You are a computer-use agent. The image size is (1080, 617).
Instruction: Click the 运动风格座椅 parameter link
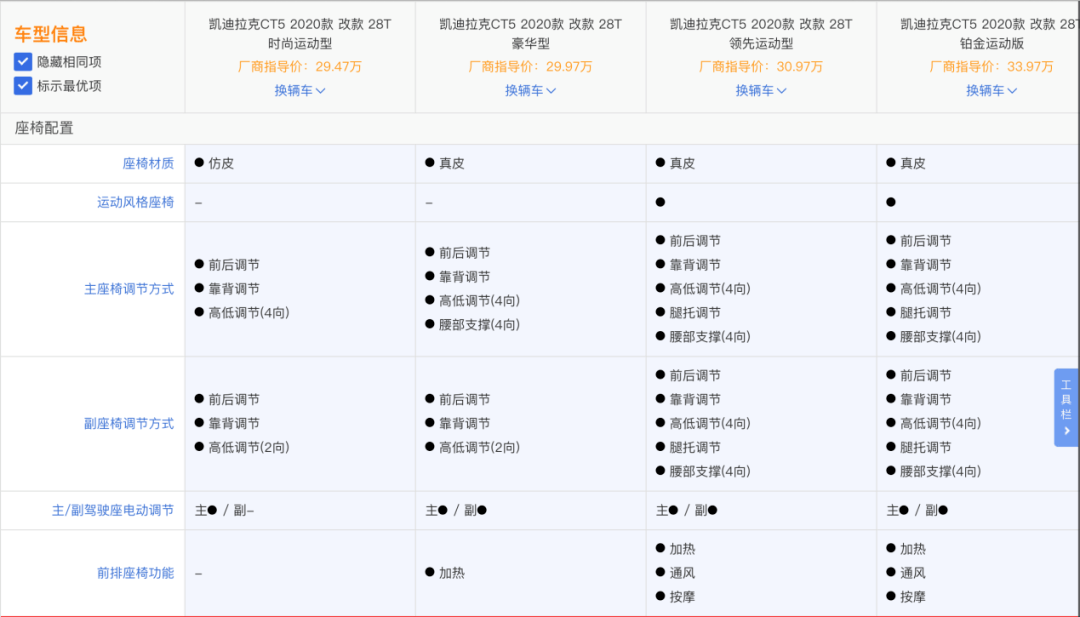coord(135,202)
